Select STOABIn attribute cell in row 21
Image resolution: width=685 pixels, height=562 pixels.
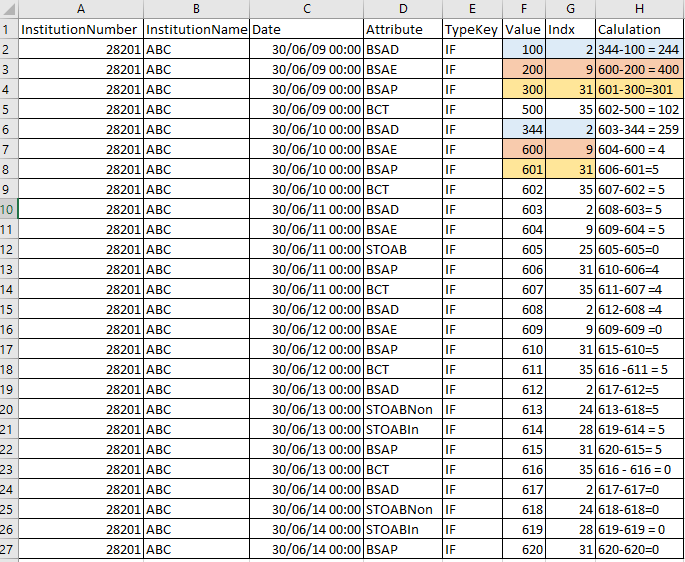click(403, 429)
